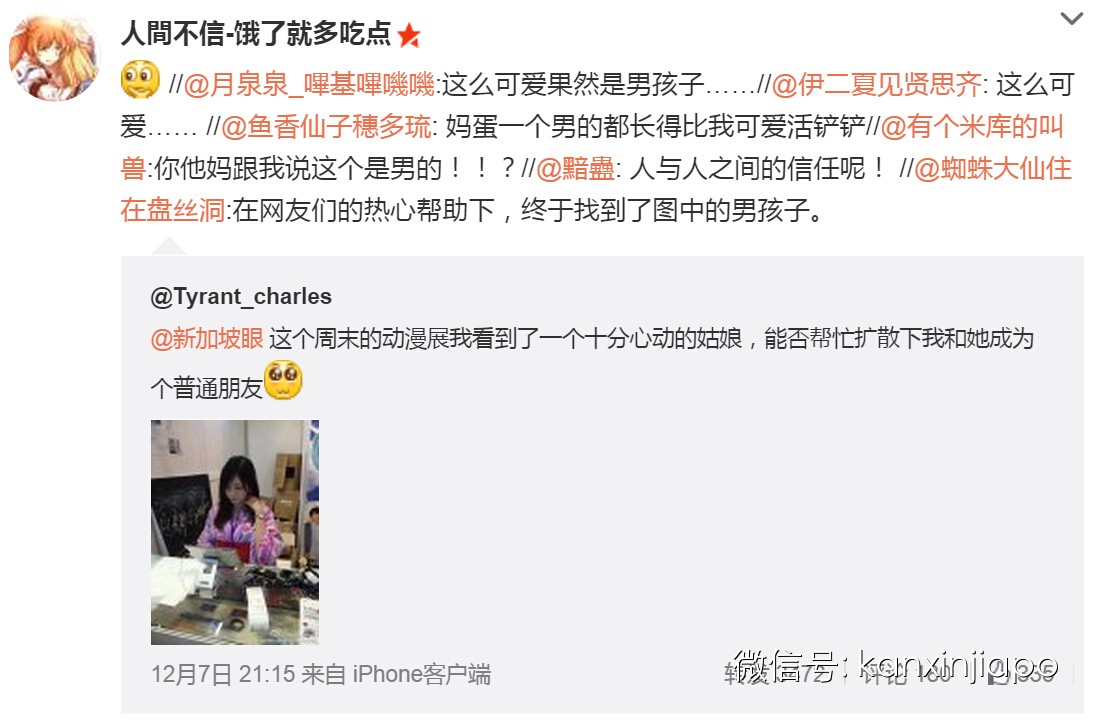Go to @鱼香仙子穗多琉 user page

[326, 127]
